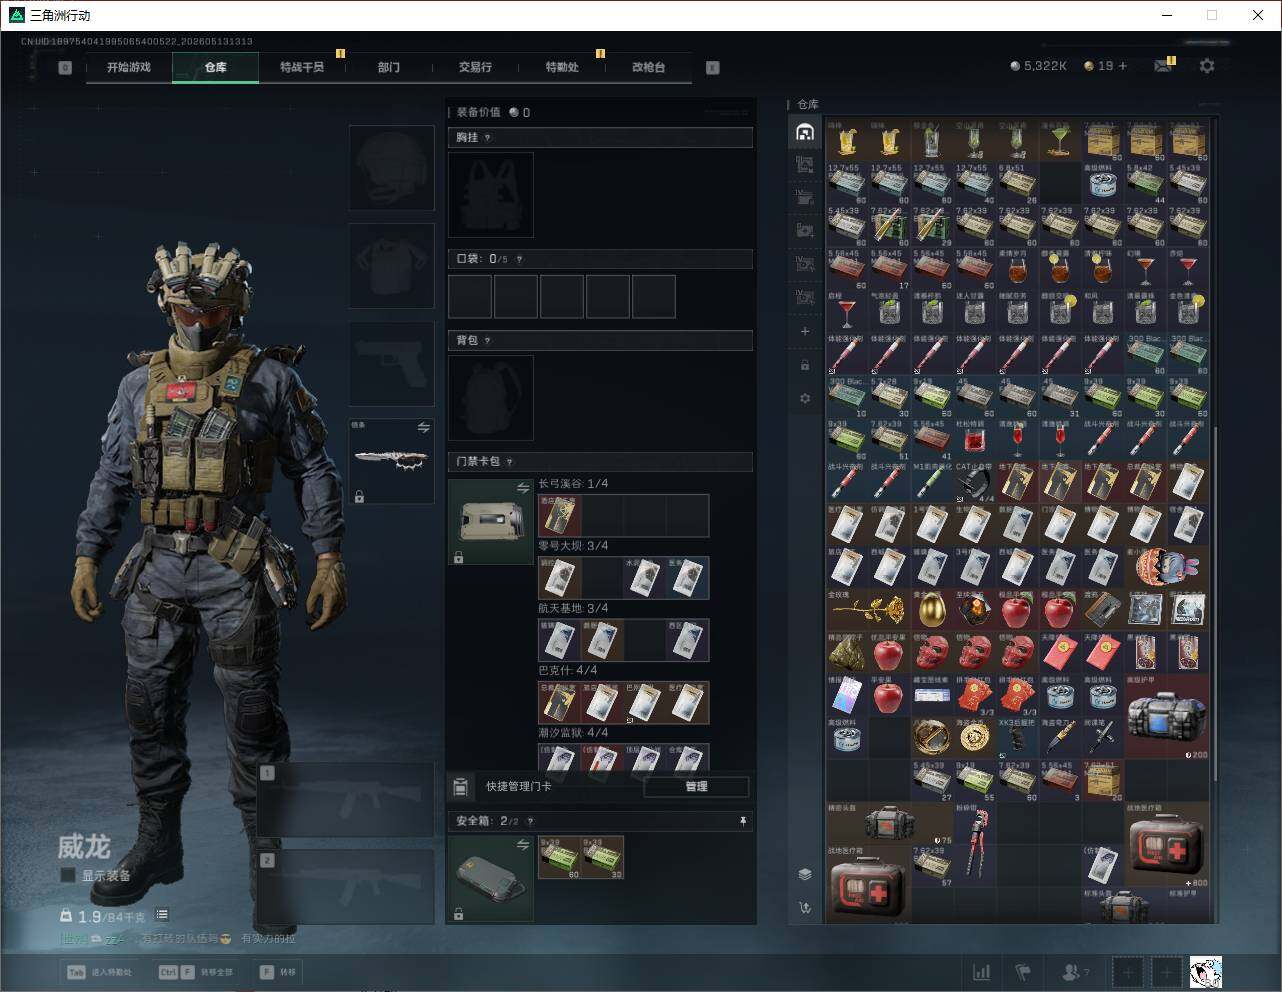Show help for 门禁卡包 section
Image resolution: width=1282 pixels, height=992 pixels.
(x=510, y=462)
